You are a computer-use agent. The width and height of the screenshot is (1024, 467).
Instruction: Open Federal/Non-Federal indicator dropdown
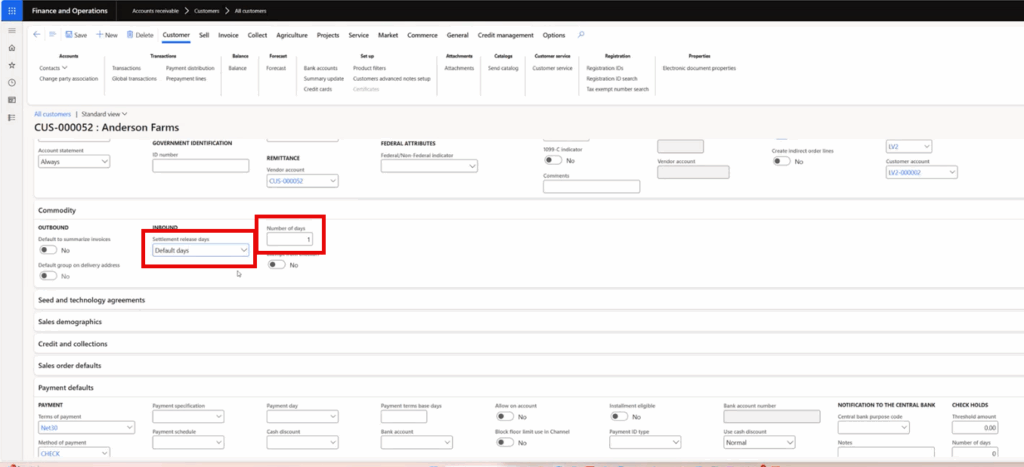[429, 166]
